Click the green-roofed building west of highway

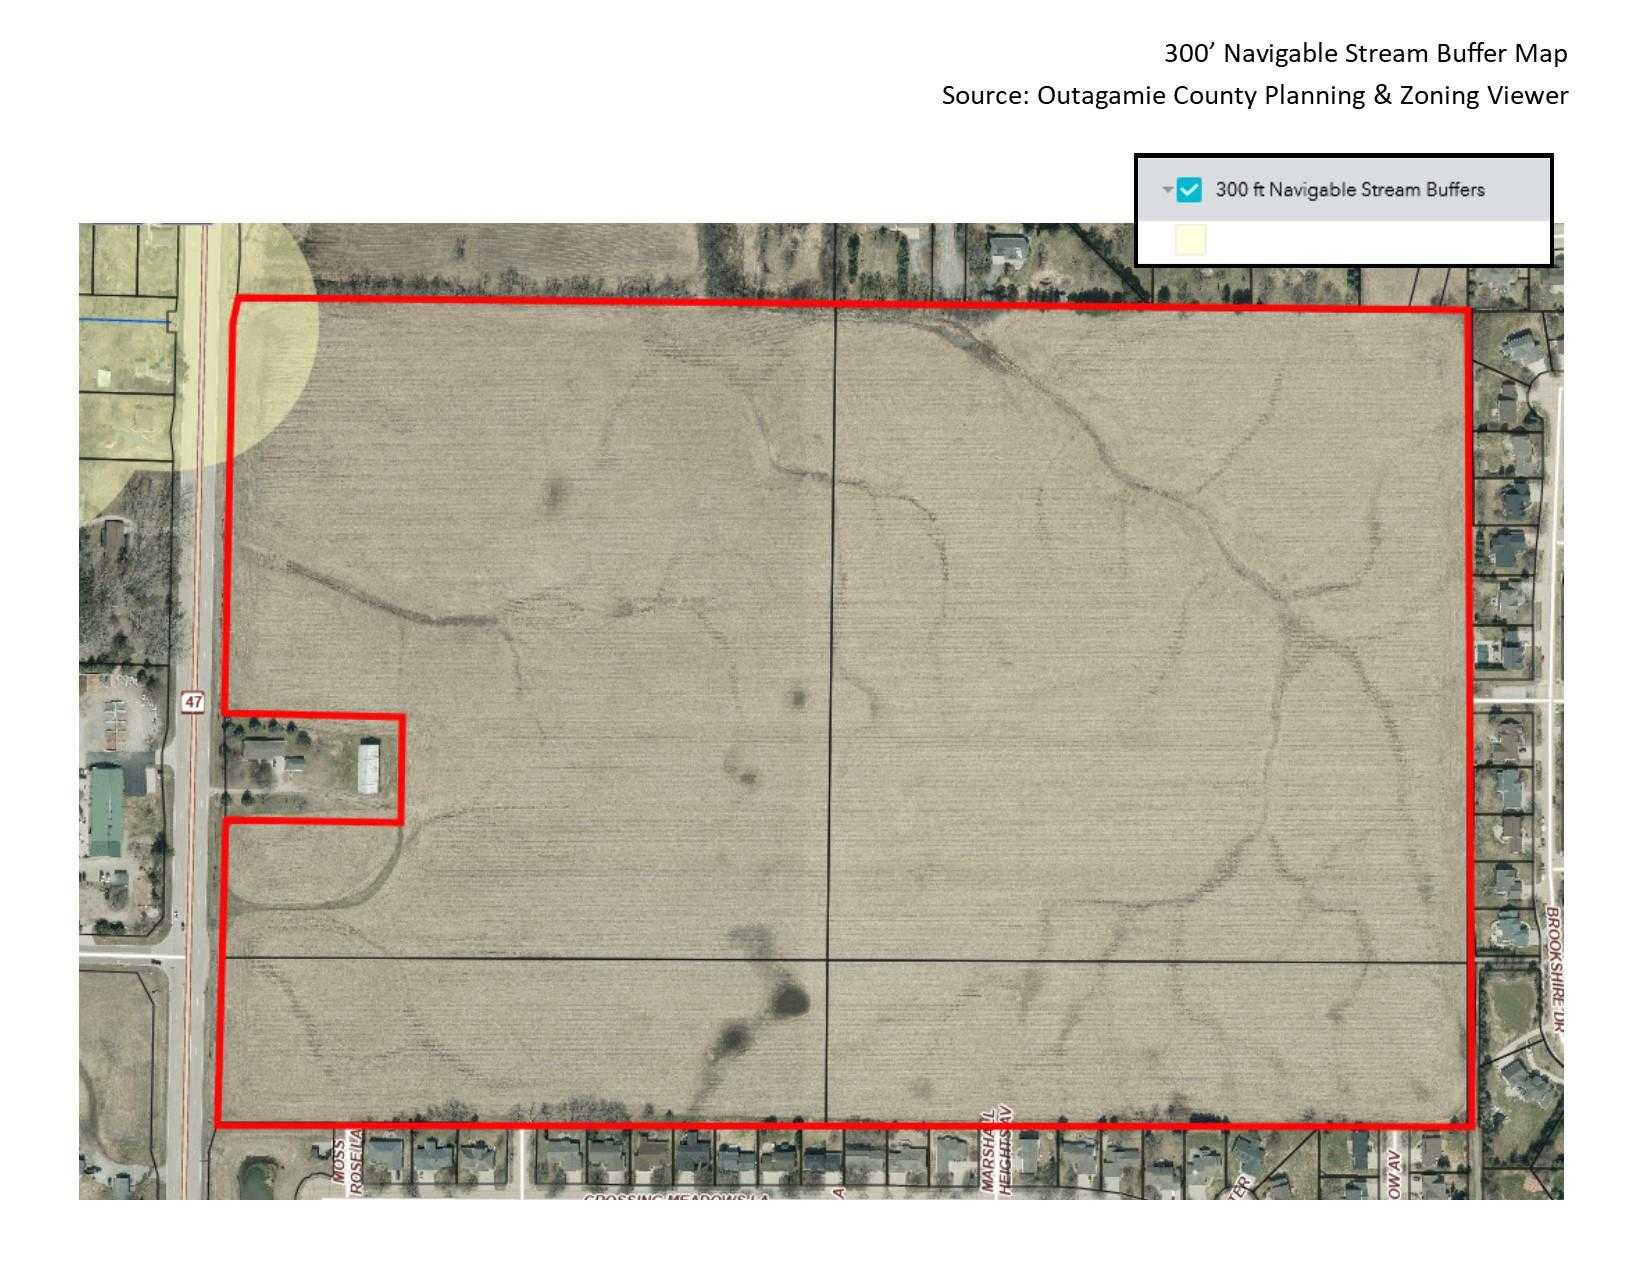pyautogui.click(x=105, y=810)
